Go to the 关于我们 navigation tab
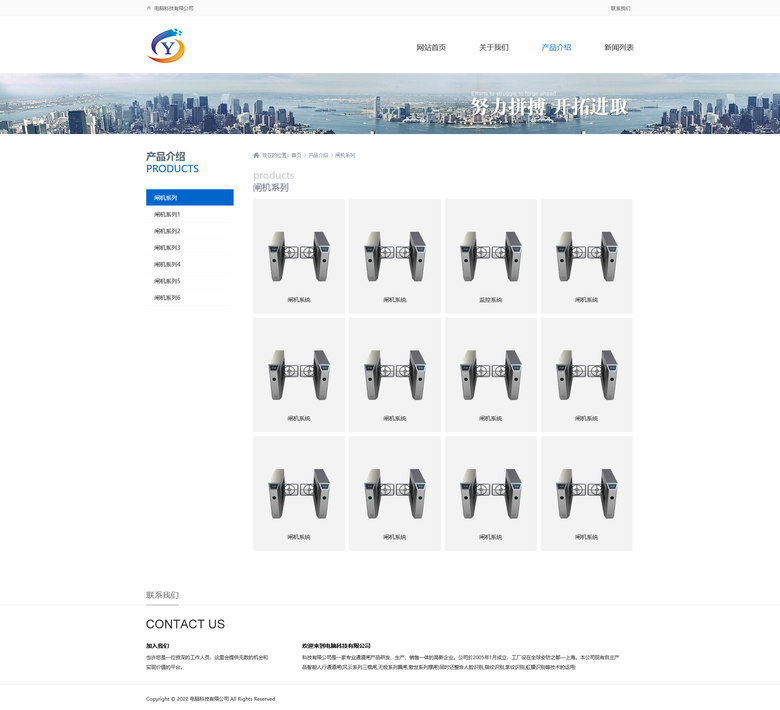Viewport: 780px width, 710px height. (493, 47)
